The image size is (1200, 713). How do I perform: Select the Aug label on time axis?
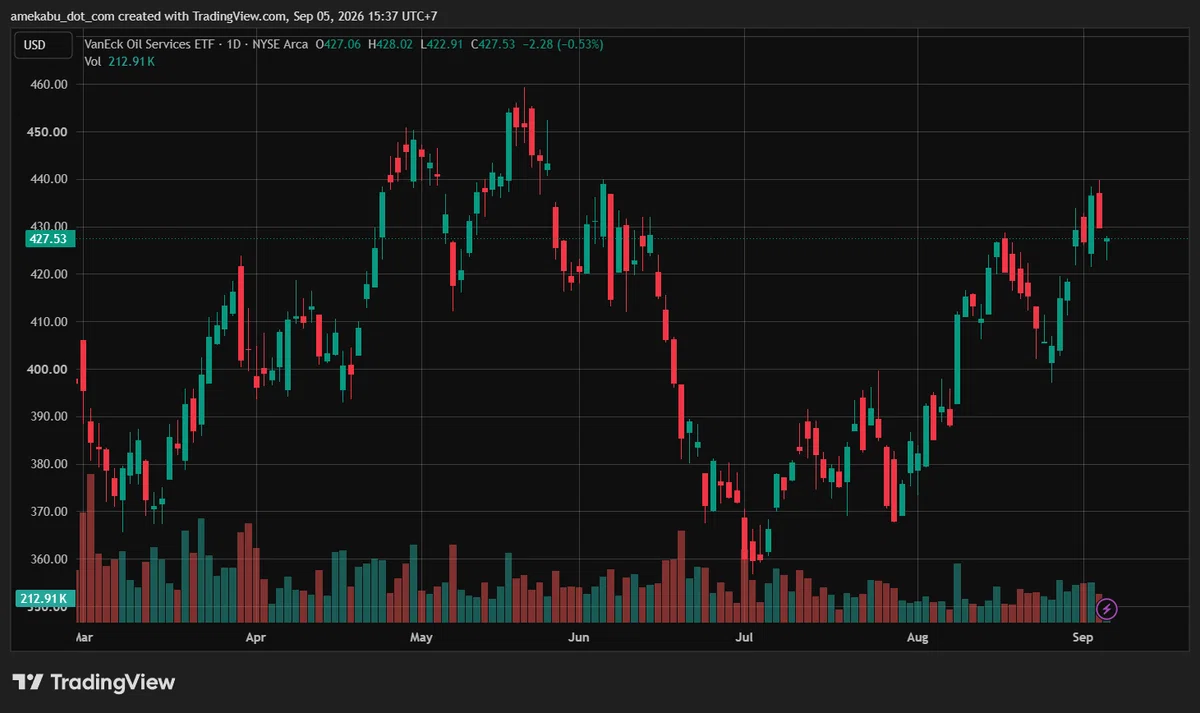click(917, 637)
